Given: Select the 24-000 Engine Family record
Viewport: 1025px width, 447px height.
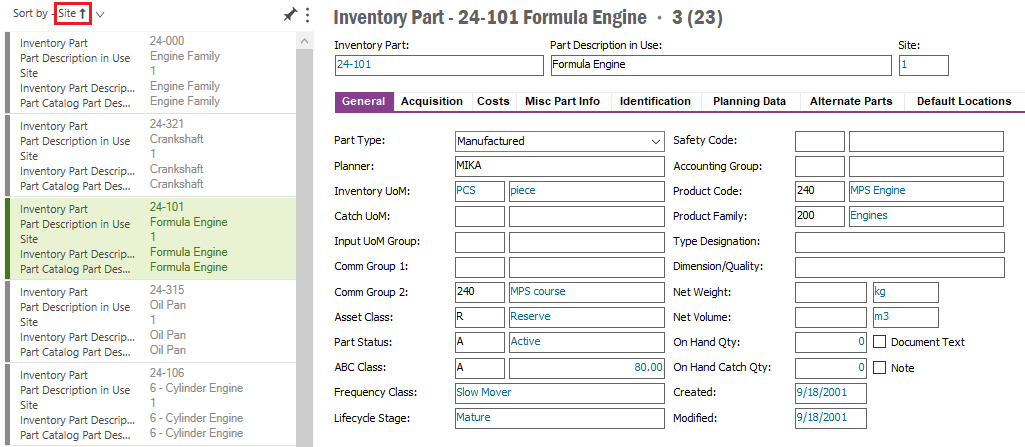Looking at the screenshot, I should pyautogui.click(x=150, y=71).
